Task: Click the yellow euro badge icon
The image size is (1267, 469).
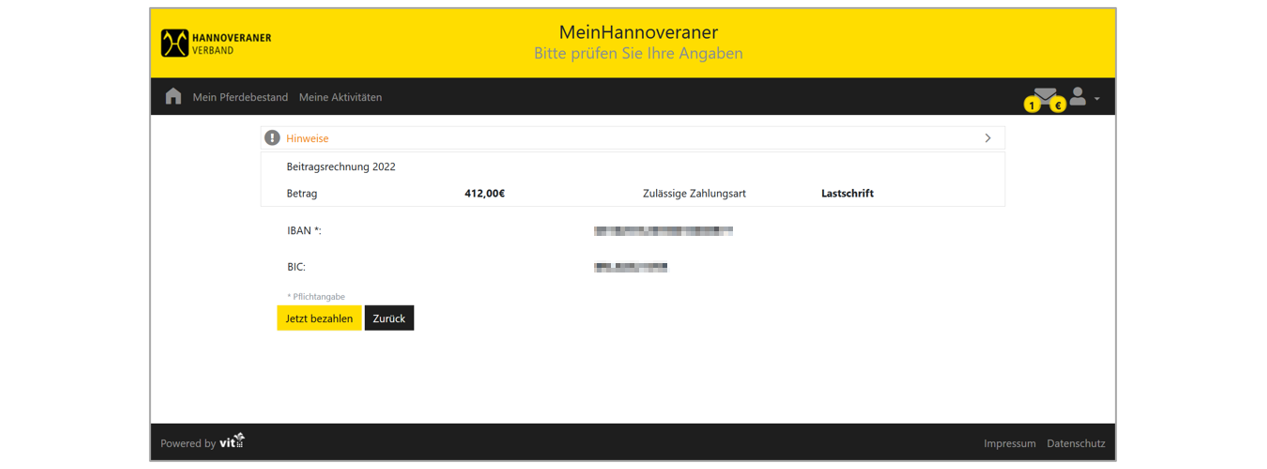Action: (1058, 105)
